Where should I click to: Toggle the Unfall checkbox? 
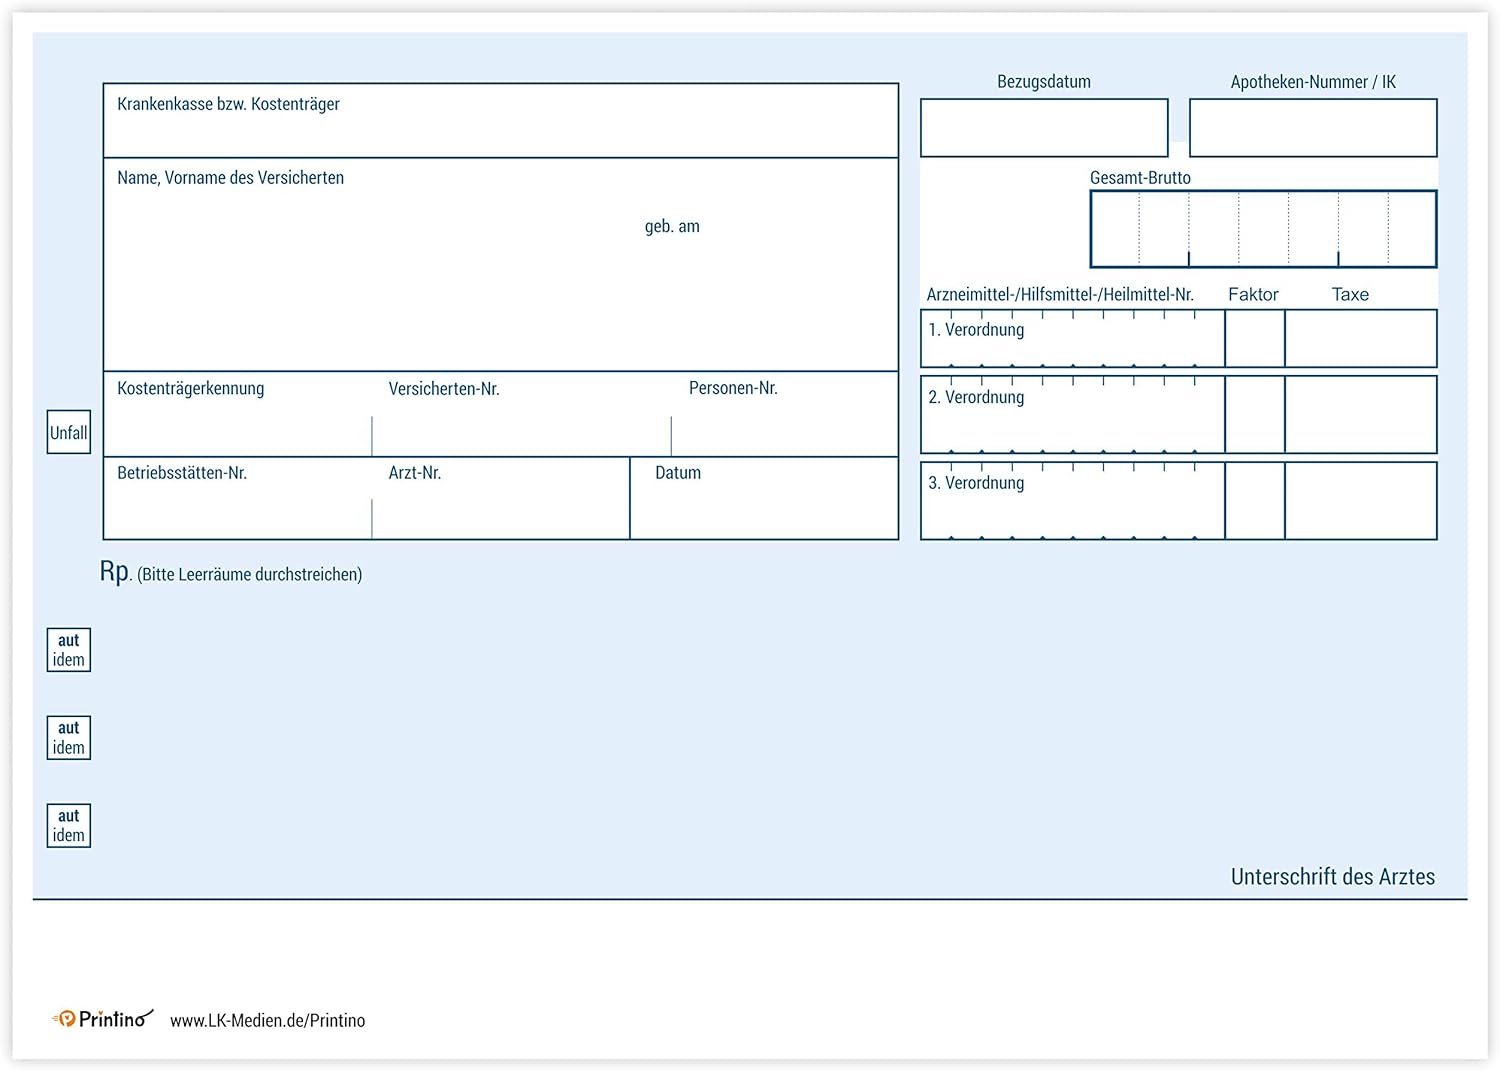(67, 432)
